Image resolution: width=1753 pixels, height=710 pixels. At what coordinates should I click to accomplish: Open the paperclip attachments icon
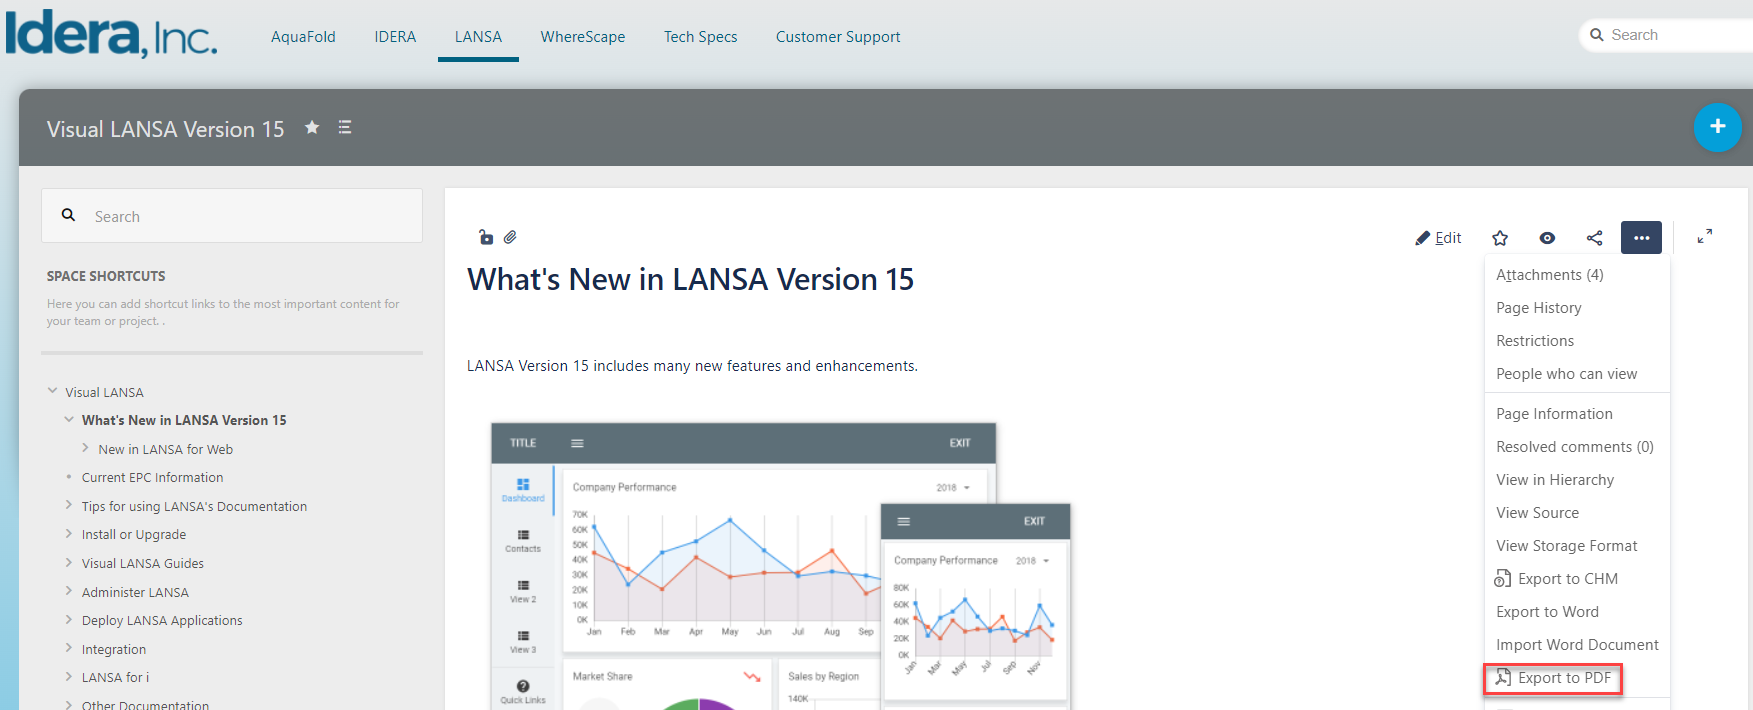510,237
